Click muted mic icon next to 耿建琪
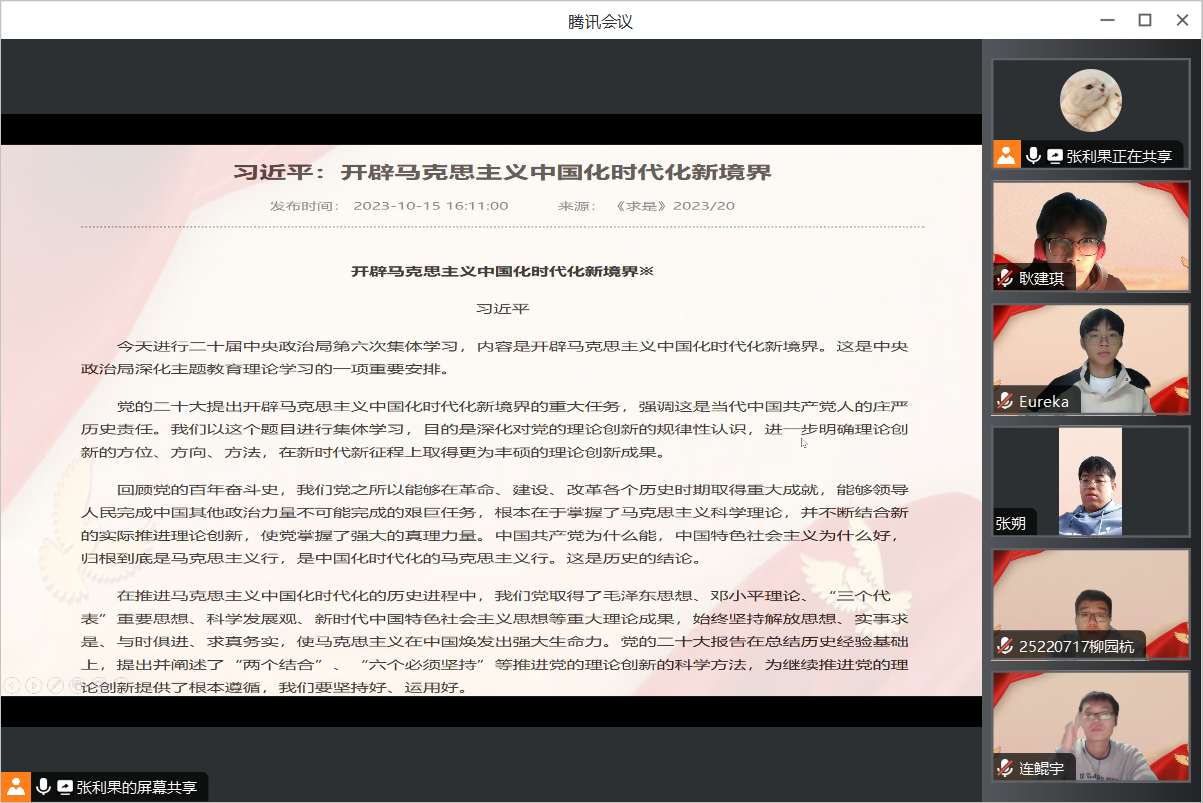Screen dimensions: 1203x803 pyautogui.click(x=1005, y=279)
